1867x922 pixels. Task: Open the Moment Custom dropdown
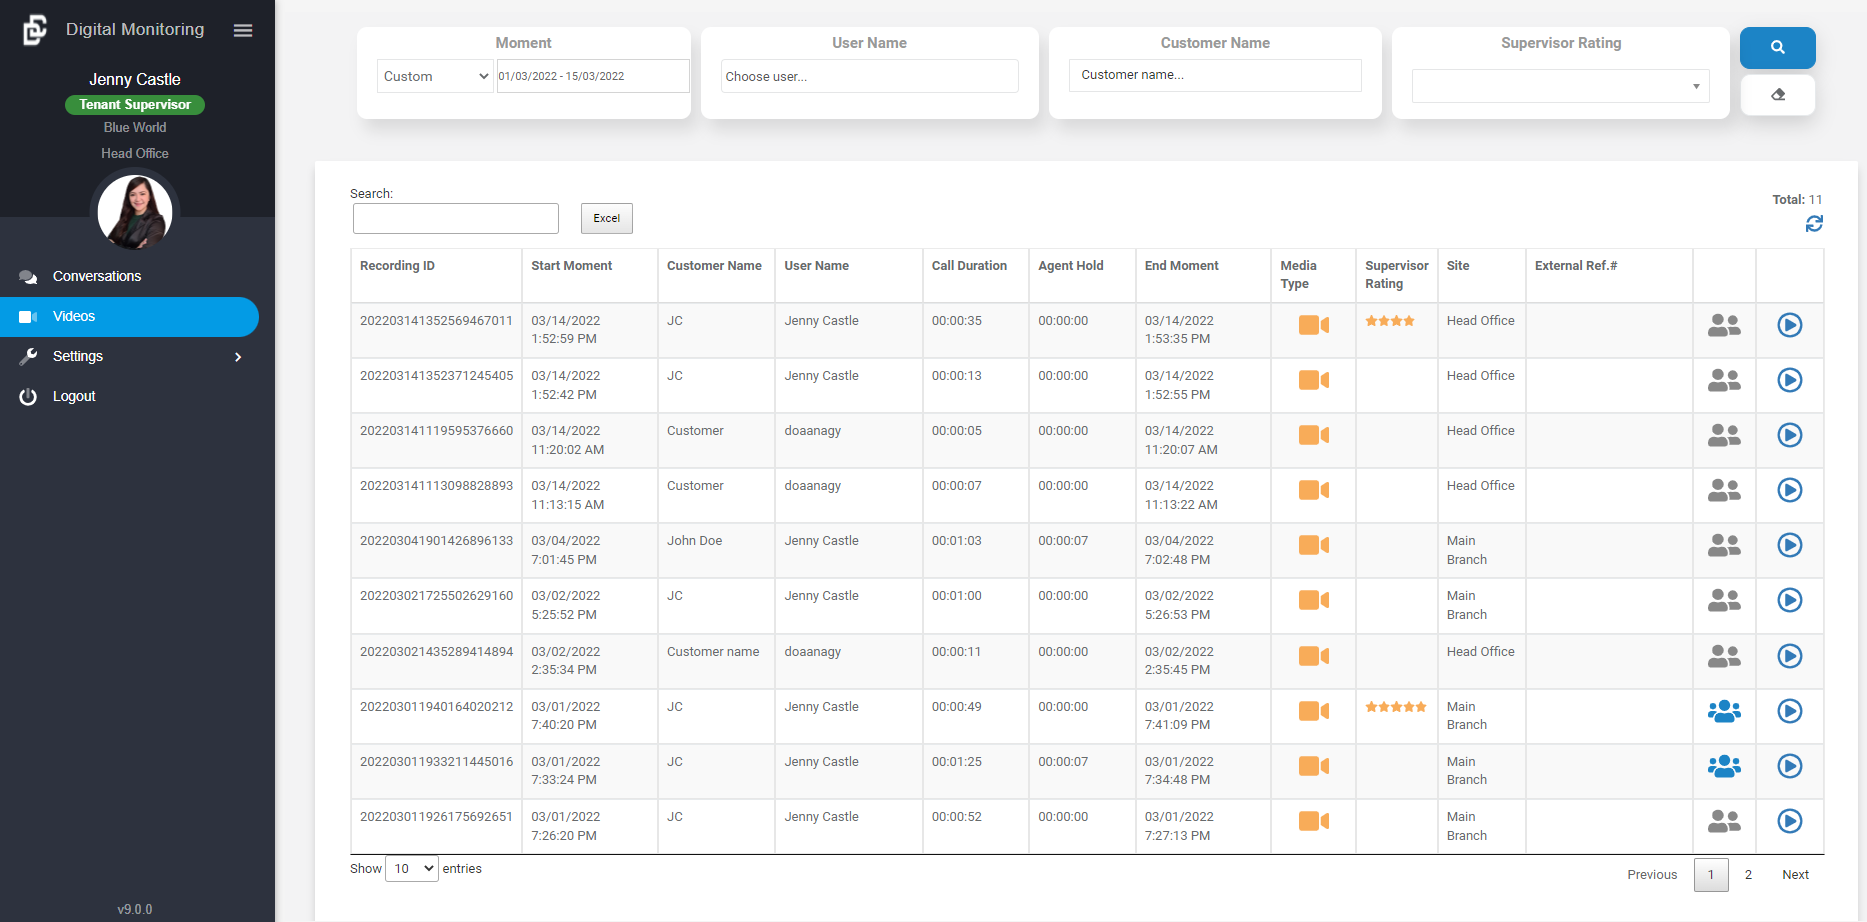pos(435,76)
